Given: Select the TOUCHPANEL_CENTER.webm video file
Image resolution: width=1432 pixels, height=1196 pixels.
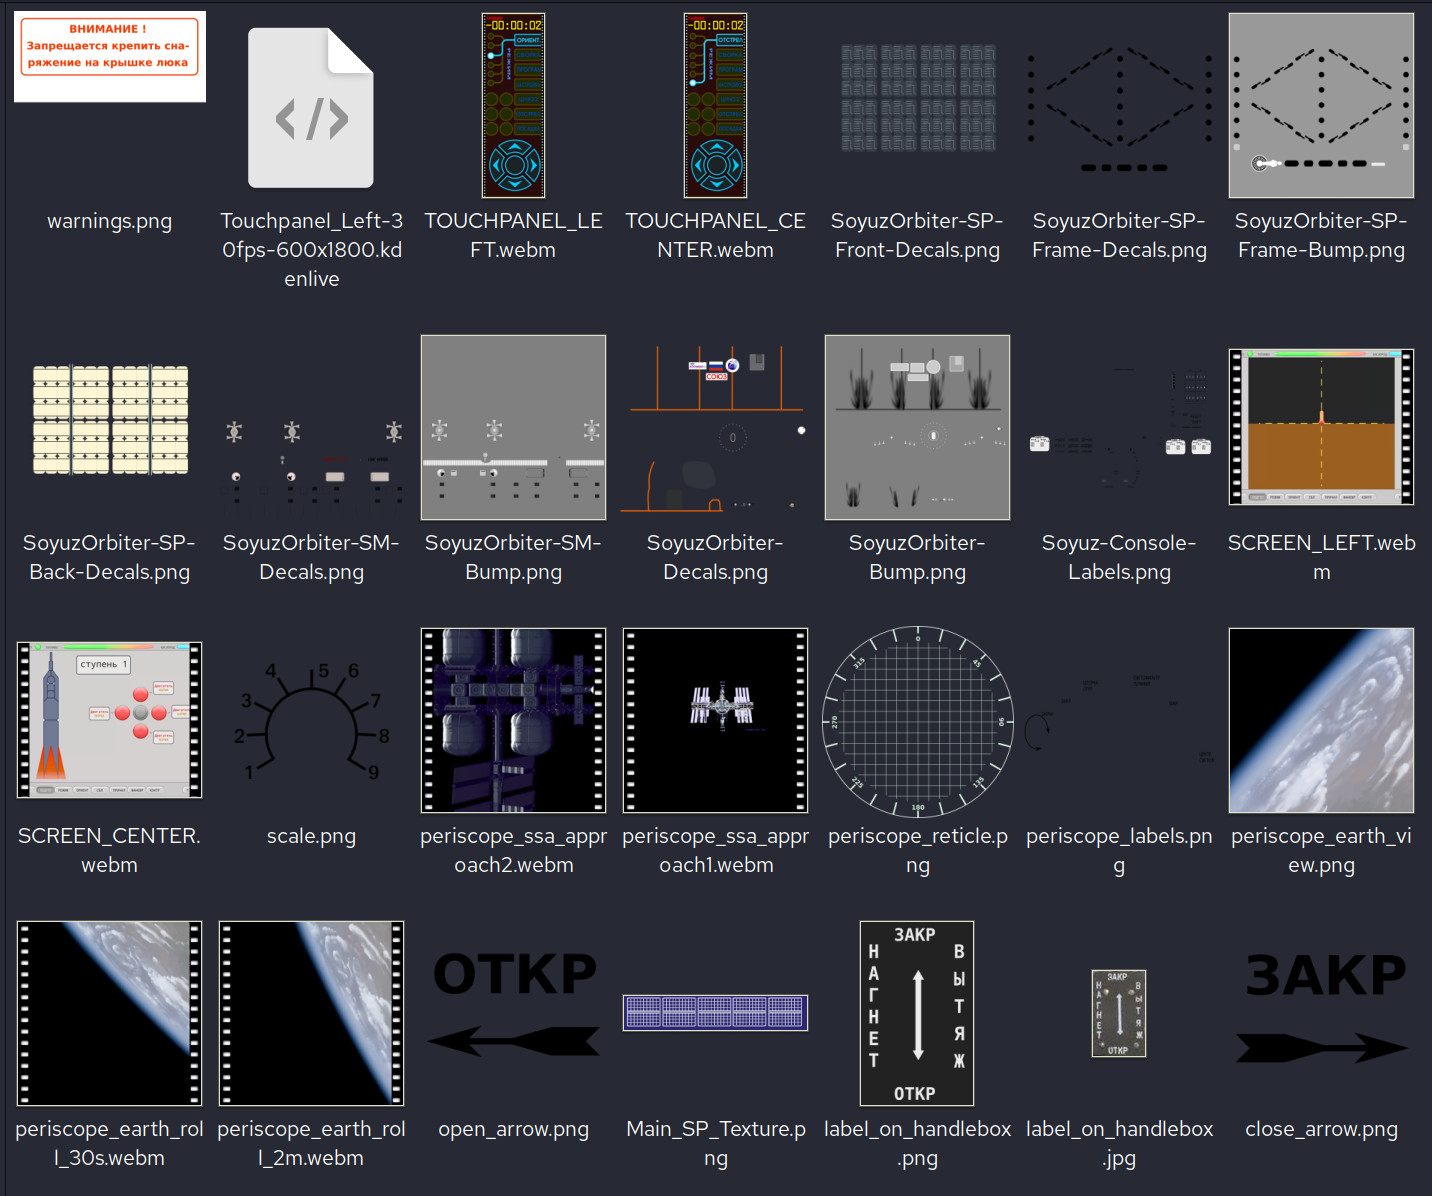Looking at the screenshot, I should pos(715,105).
